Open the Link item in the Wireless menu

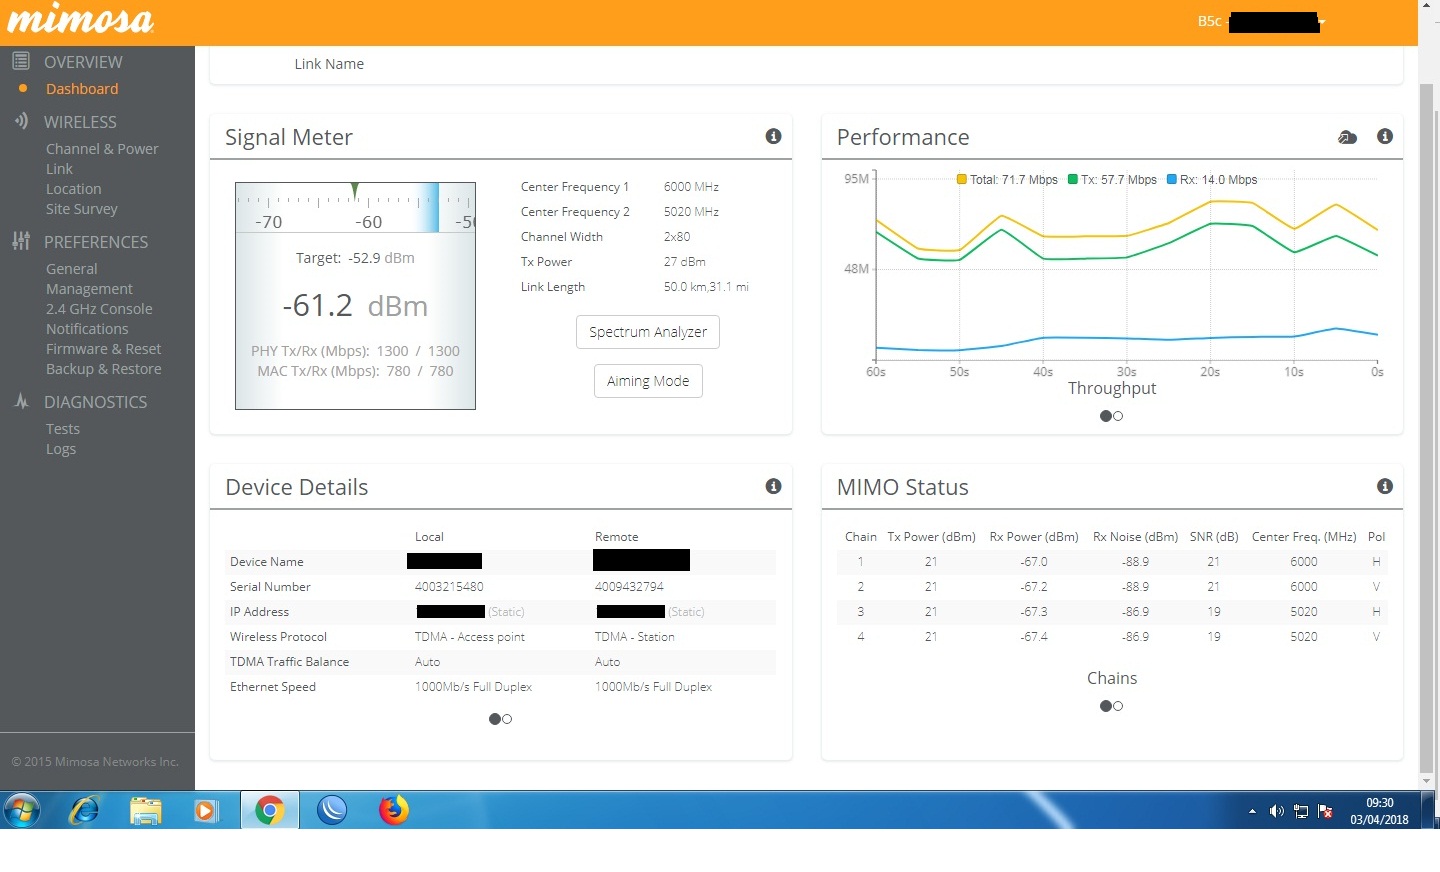(59, 169)
